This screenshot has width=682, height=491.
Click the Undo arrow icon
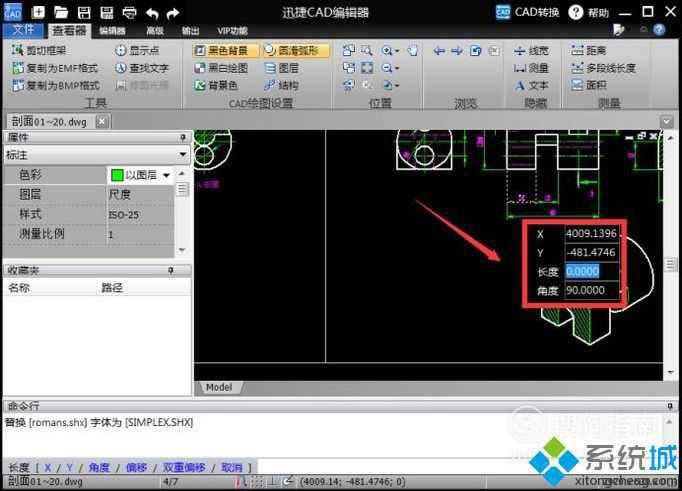pos(152,13)
